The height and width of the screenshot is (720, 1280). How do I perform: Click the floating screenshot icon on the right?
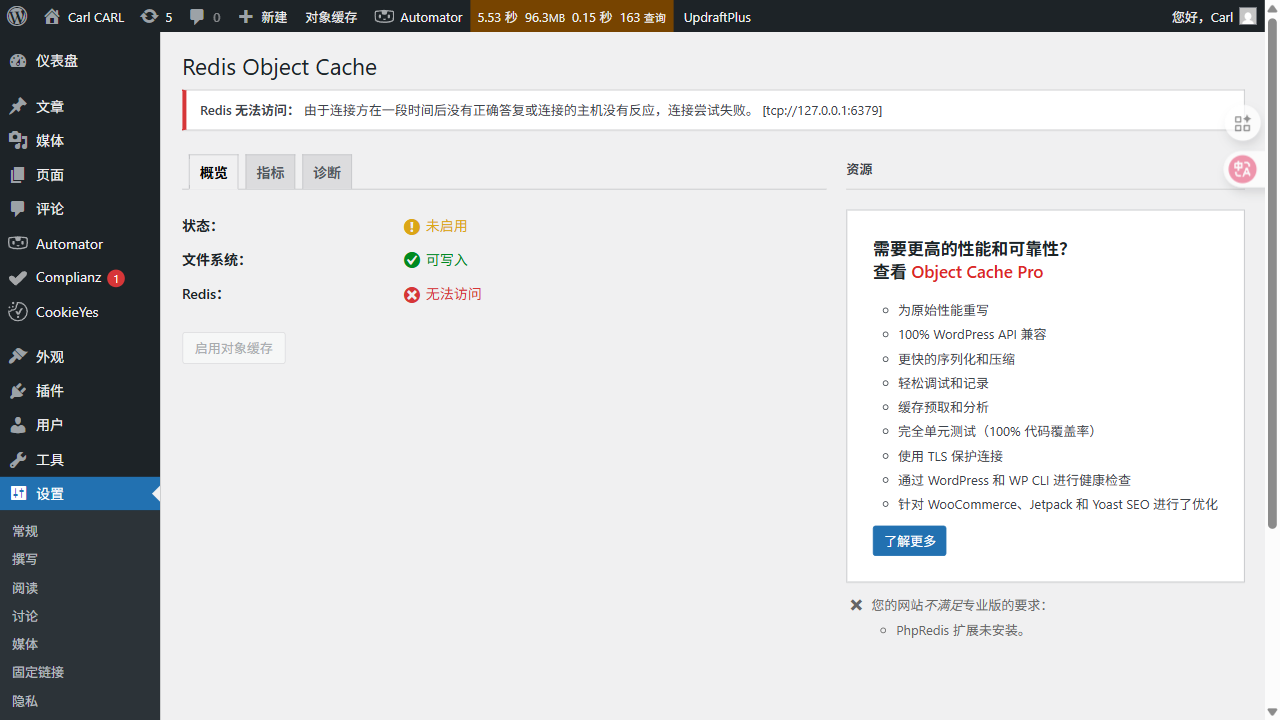point(1242,123)
